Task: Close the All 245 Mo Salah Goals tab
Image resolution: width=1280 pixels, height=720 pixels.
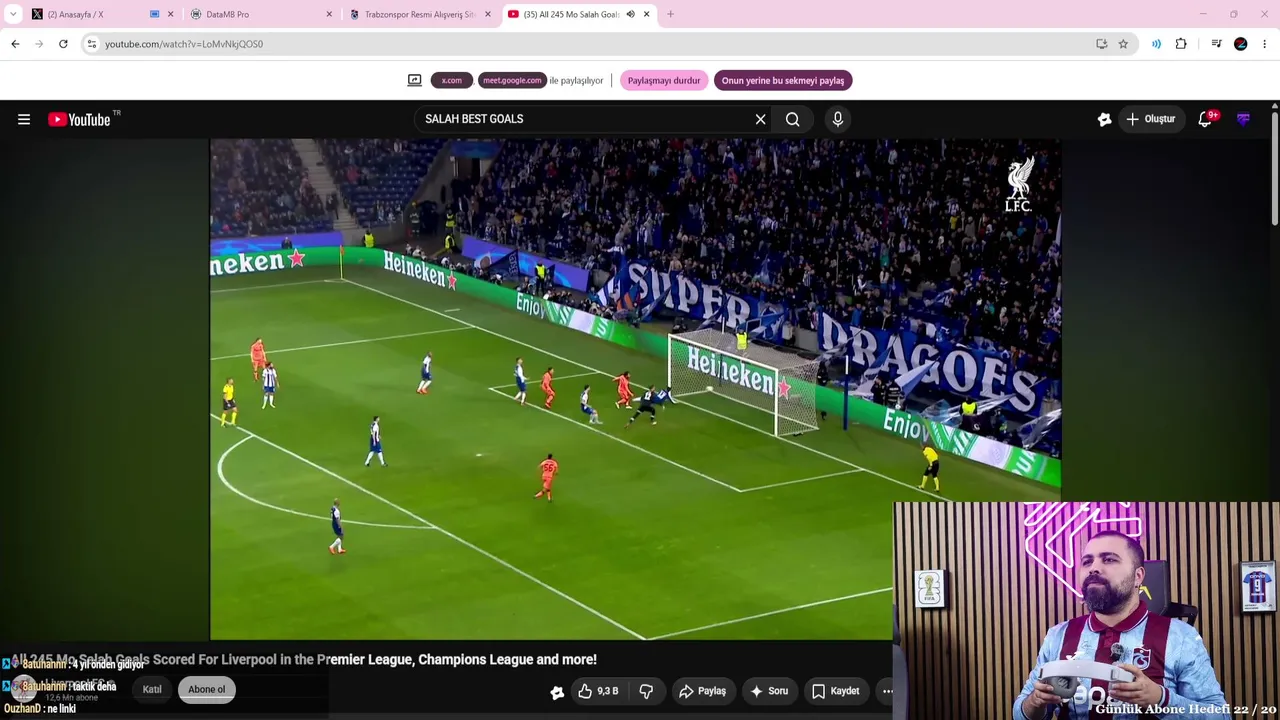Action: click(646, 14)
